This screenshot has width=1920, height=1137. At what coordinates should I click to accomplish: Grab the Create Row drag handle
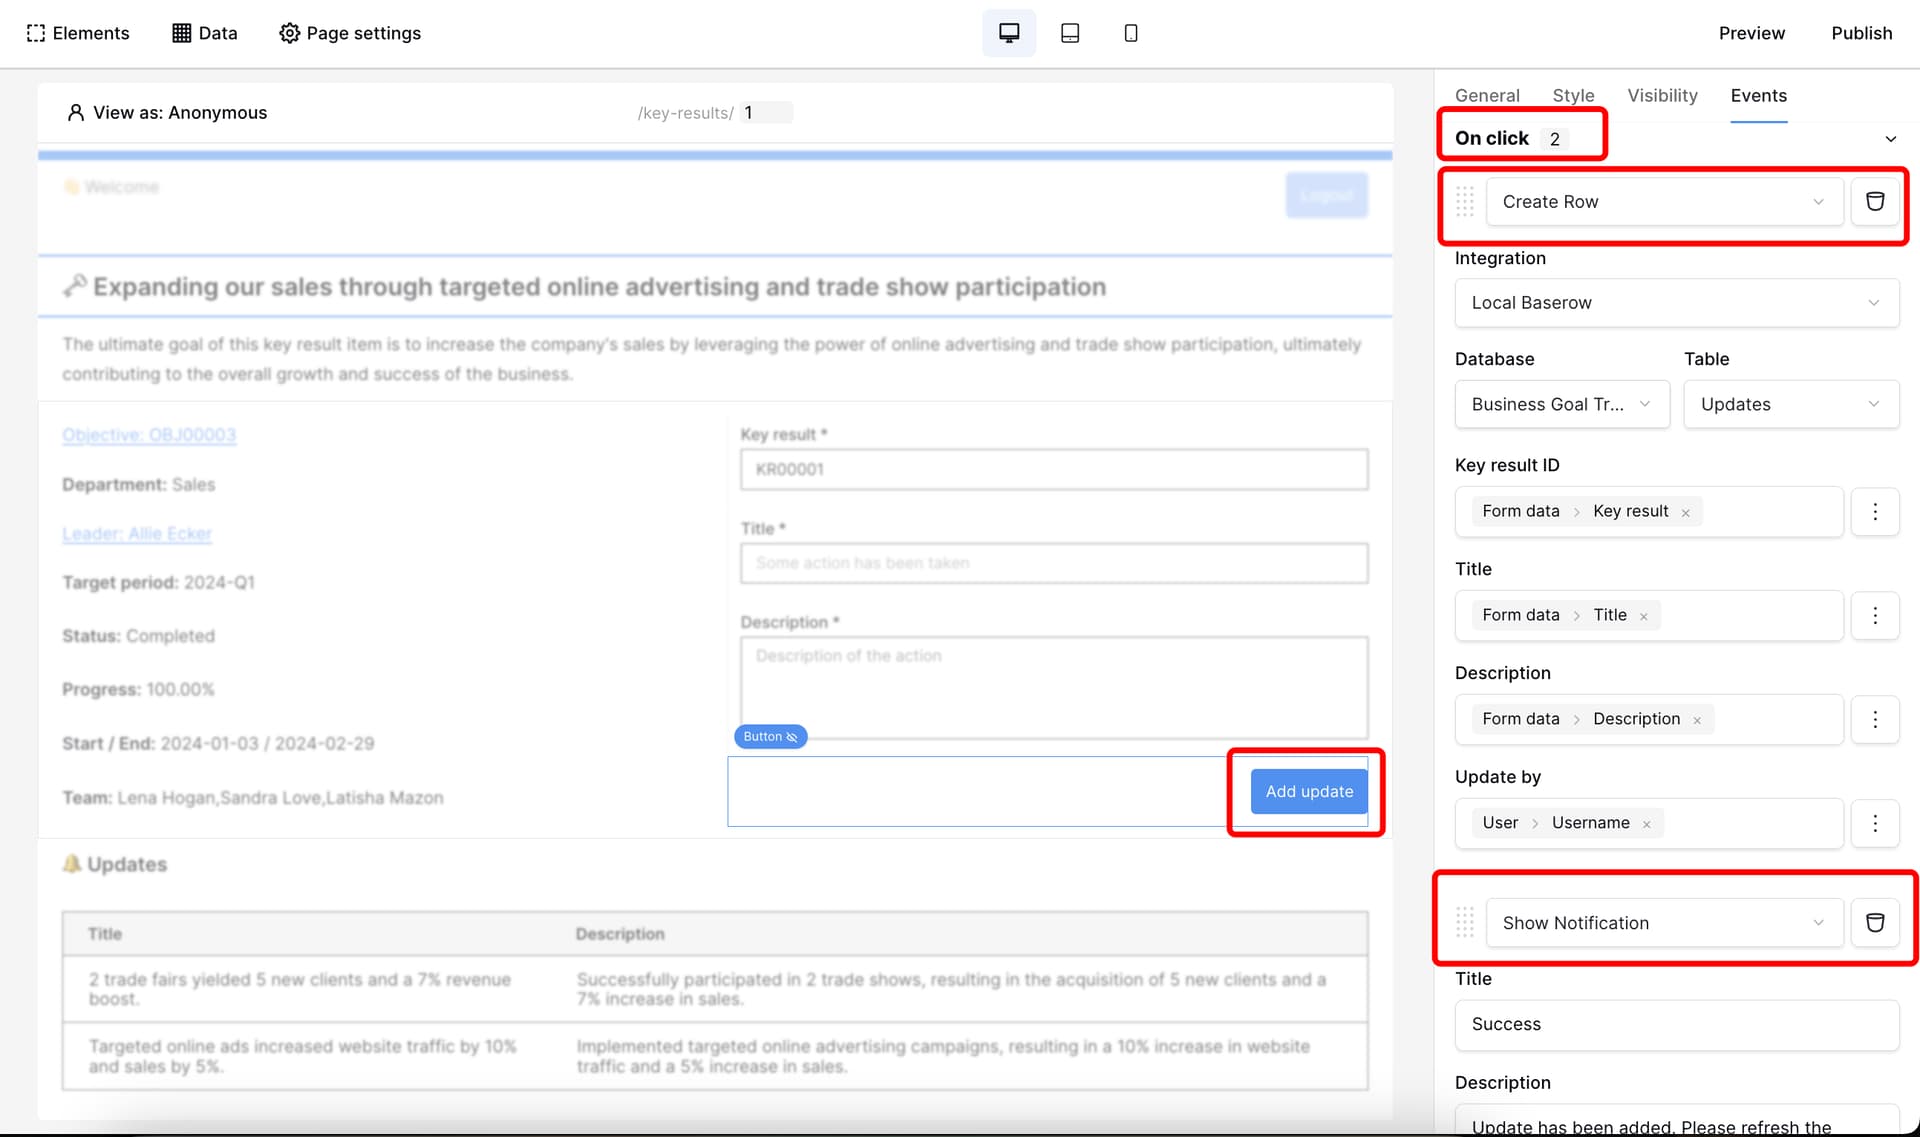coord(1465,201)
